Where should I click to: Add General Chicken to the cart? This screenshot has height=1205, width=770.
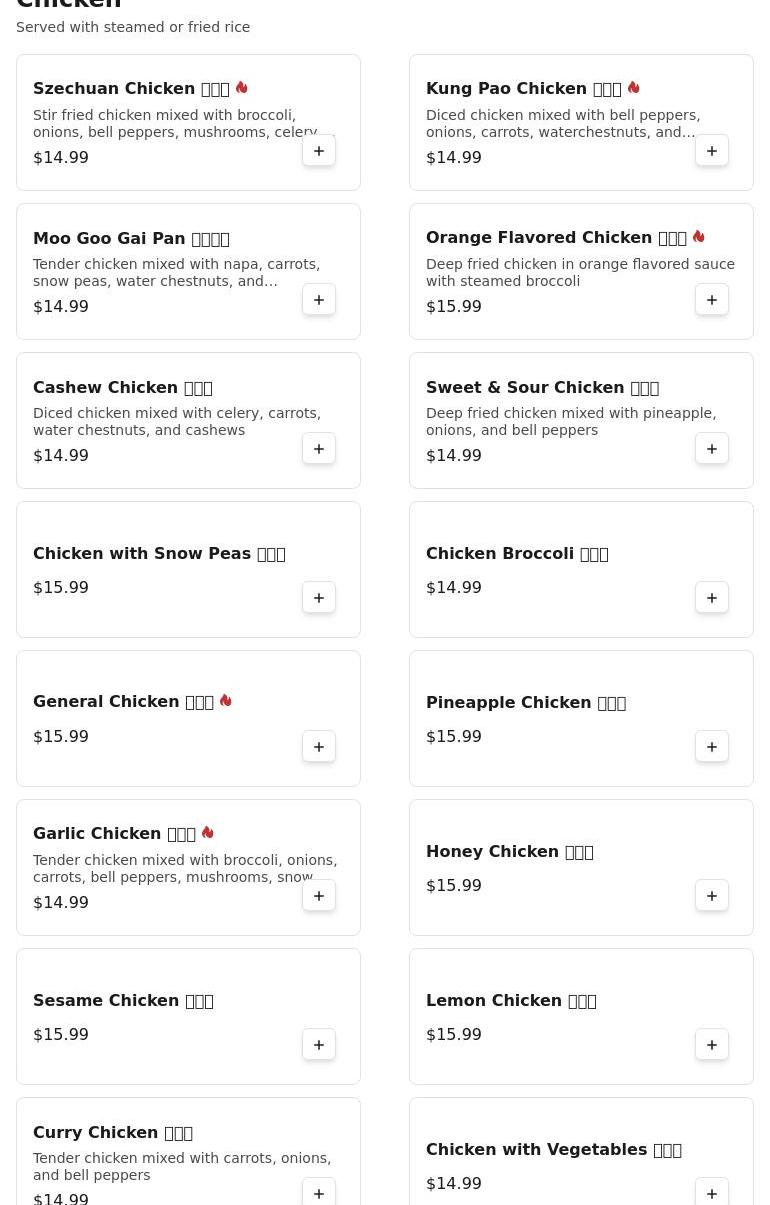point(319,747)
